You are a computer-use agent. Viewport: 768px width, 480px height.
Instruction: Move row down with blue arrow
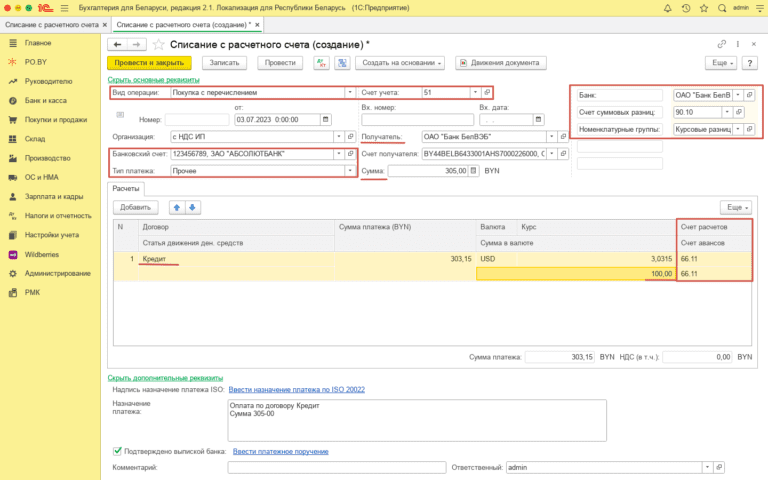coord(193,207)
